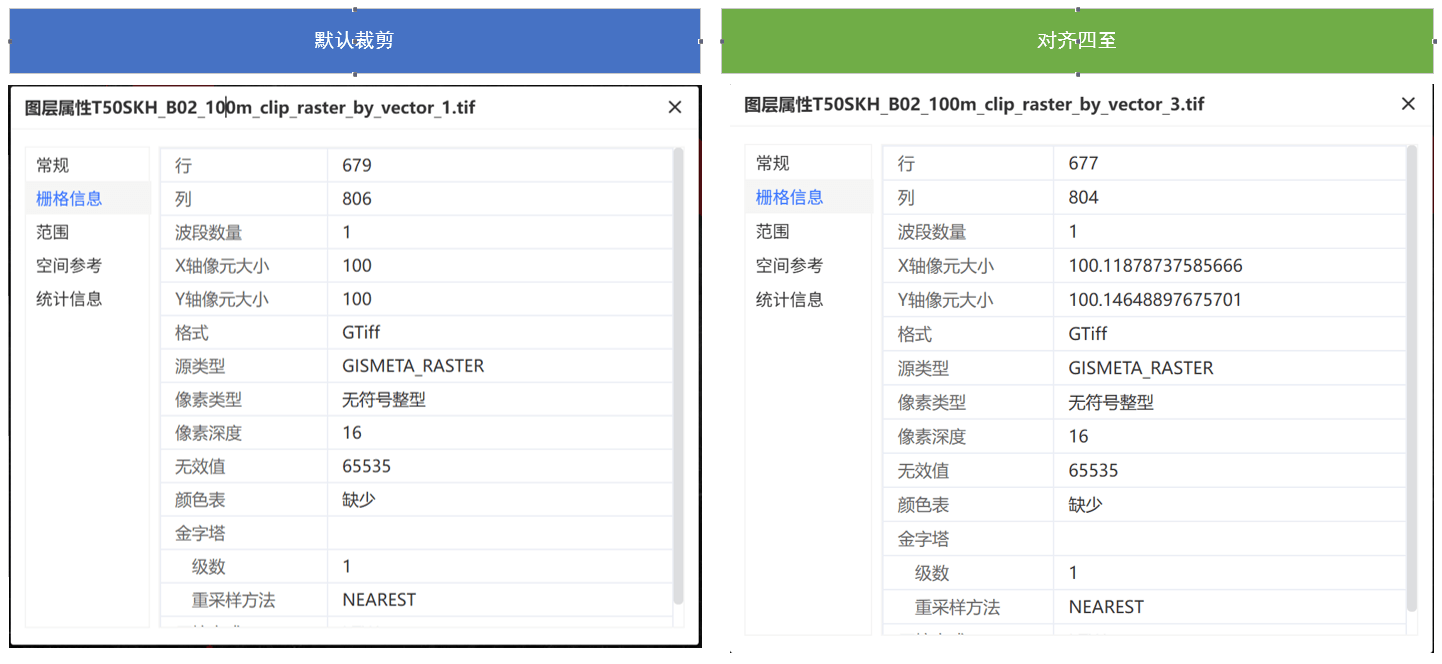
Task: Click the column count value 804
Action: pyautogui.click(x=1083, y=197)
